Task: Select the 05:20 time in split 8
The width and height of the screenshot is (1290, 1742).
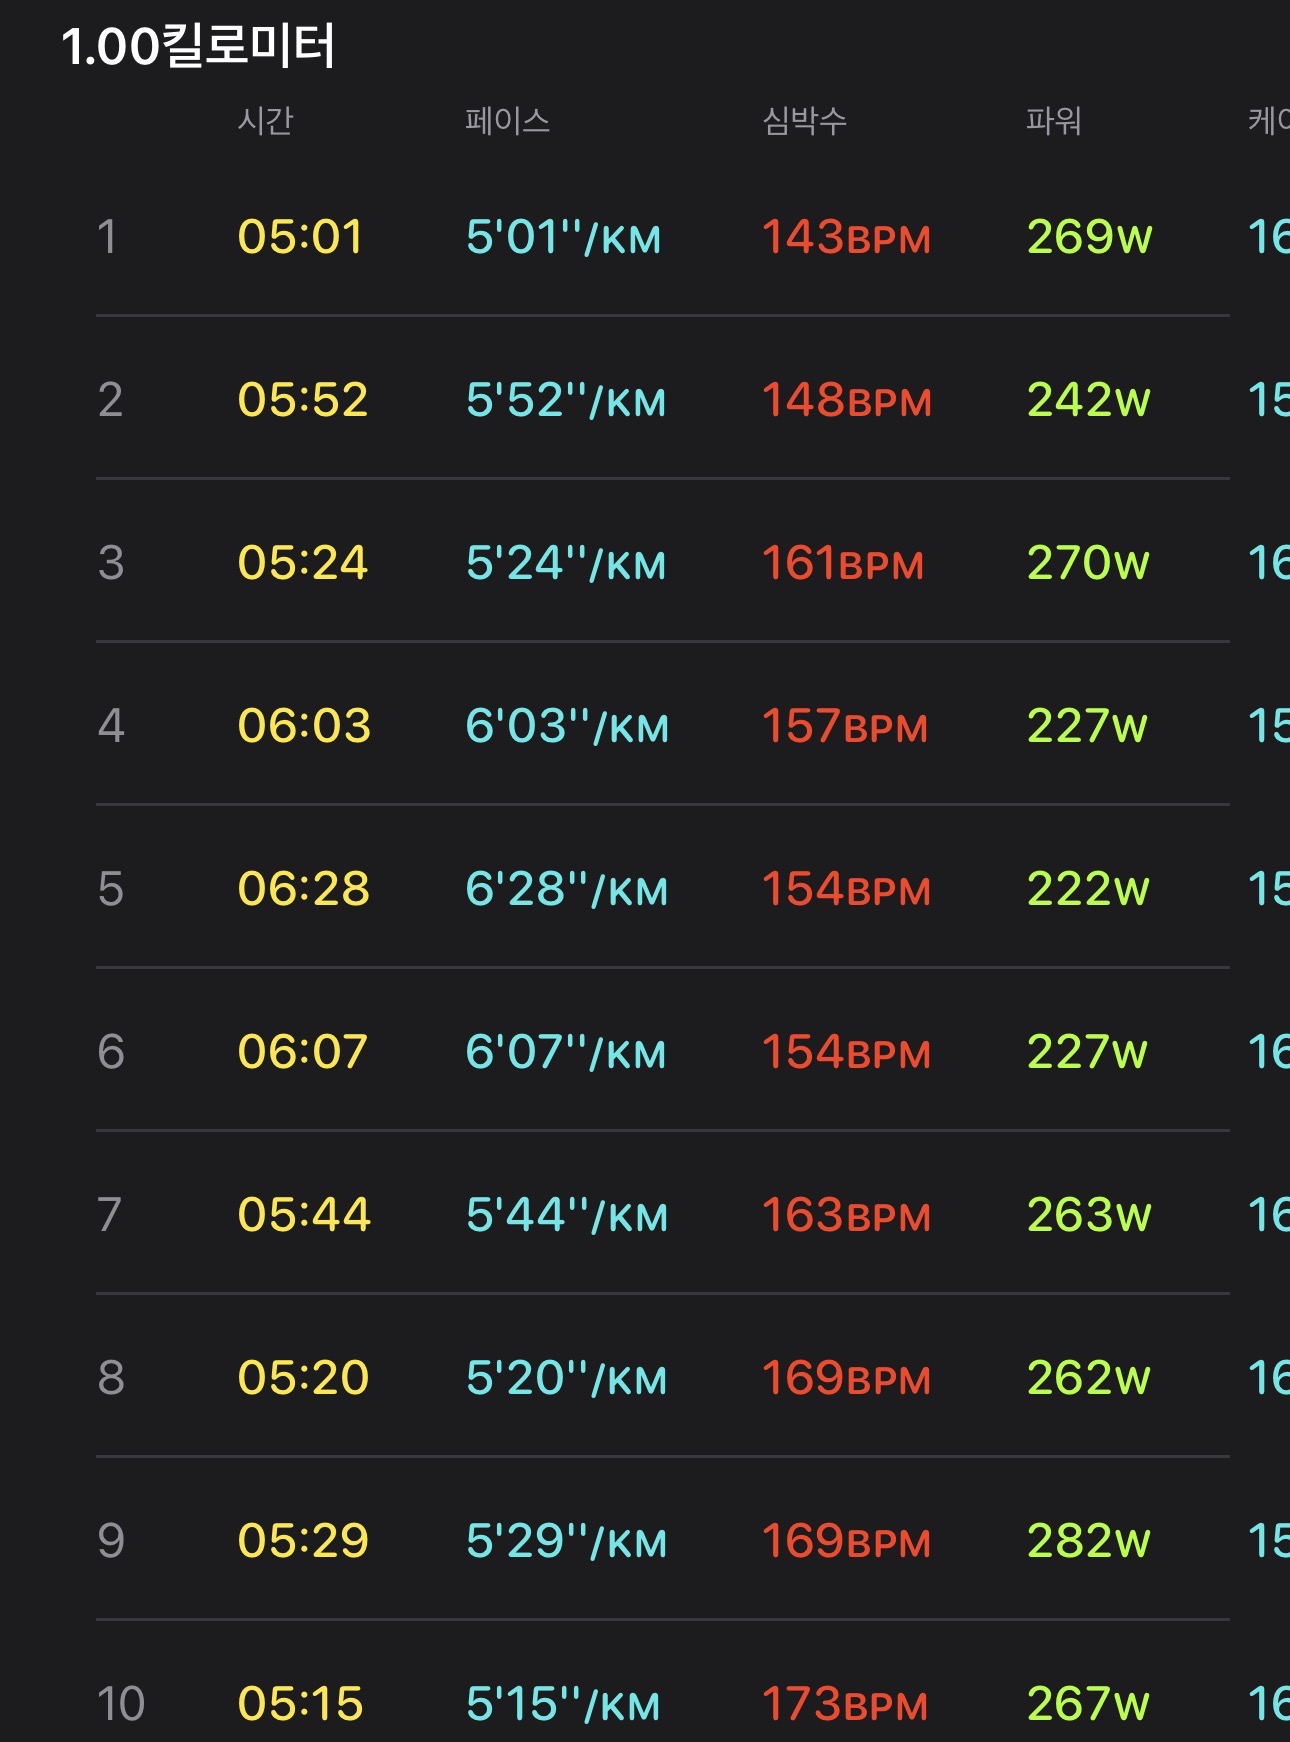Action: [x=303, y=1378]
